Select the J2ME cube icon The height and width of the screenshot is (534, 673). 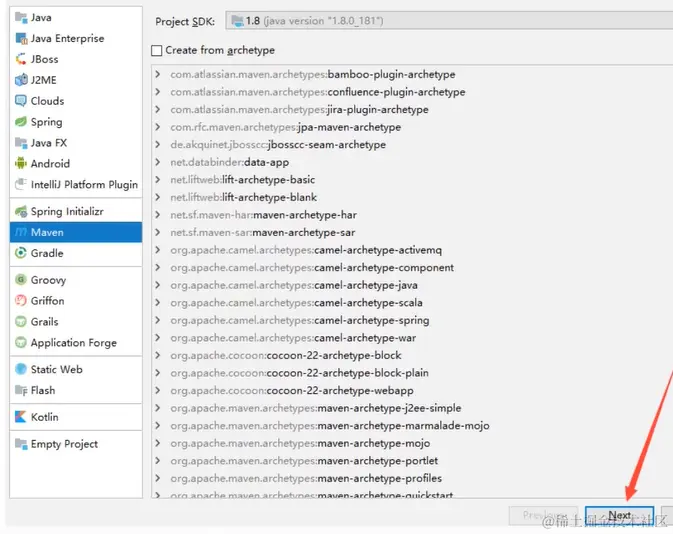21,80
